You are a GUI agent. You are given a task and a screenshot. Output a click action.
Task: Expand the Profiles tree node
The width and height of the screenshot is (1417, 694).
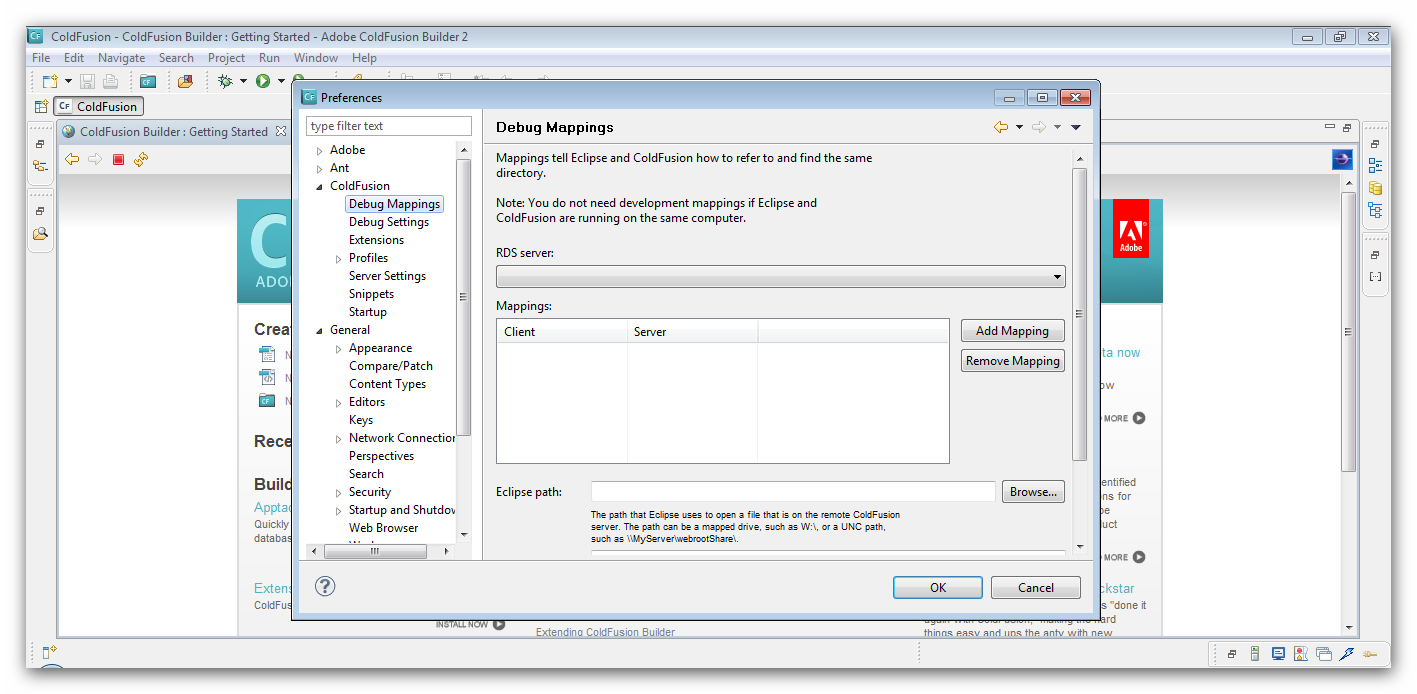(339, 259)
